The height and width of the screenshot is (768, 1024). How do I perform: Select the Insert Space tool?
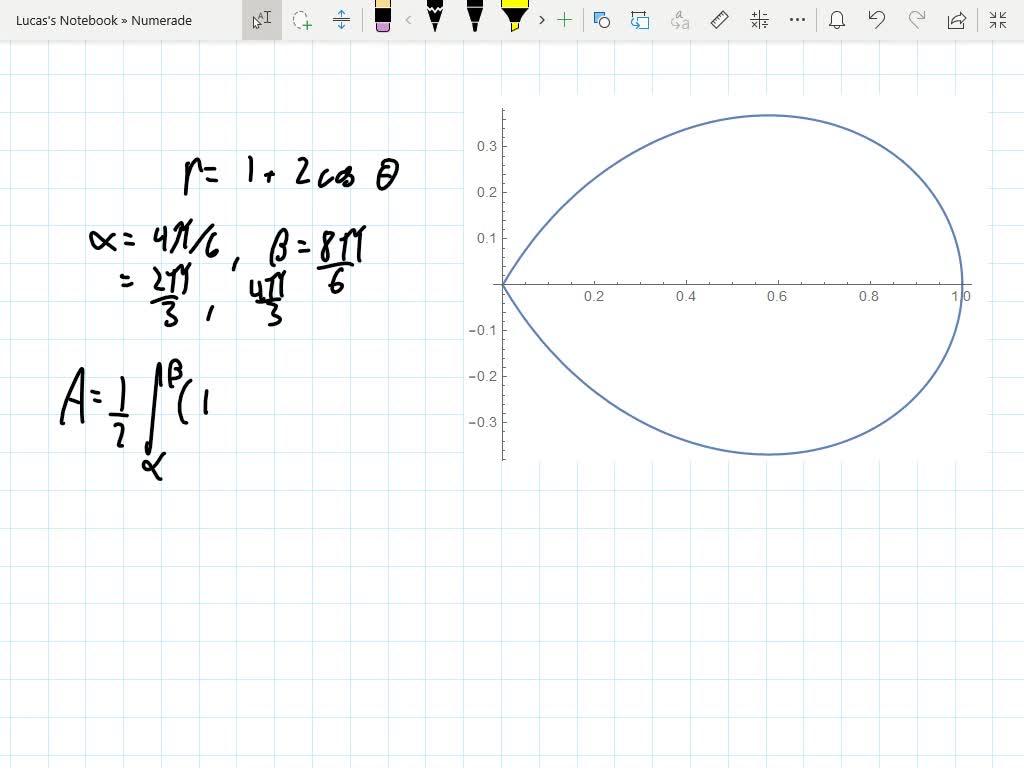click(341, 20)
